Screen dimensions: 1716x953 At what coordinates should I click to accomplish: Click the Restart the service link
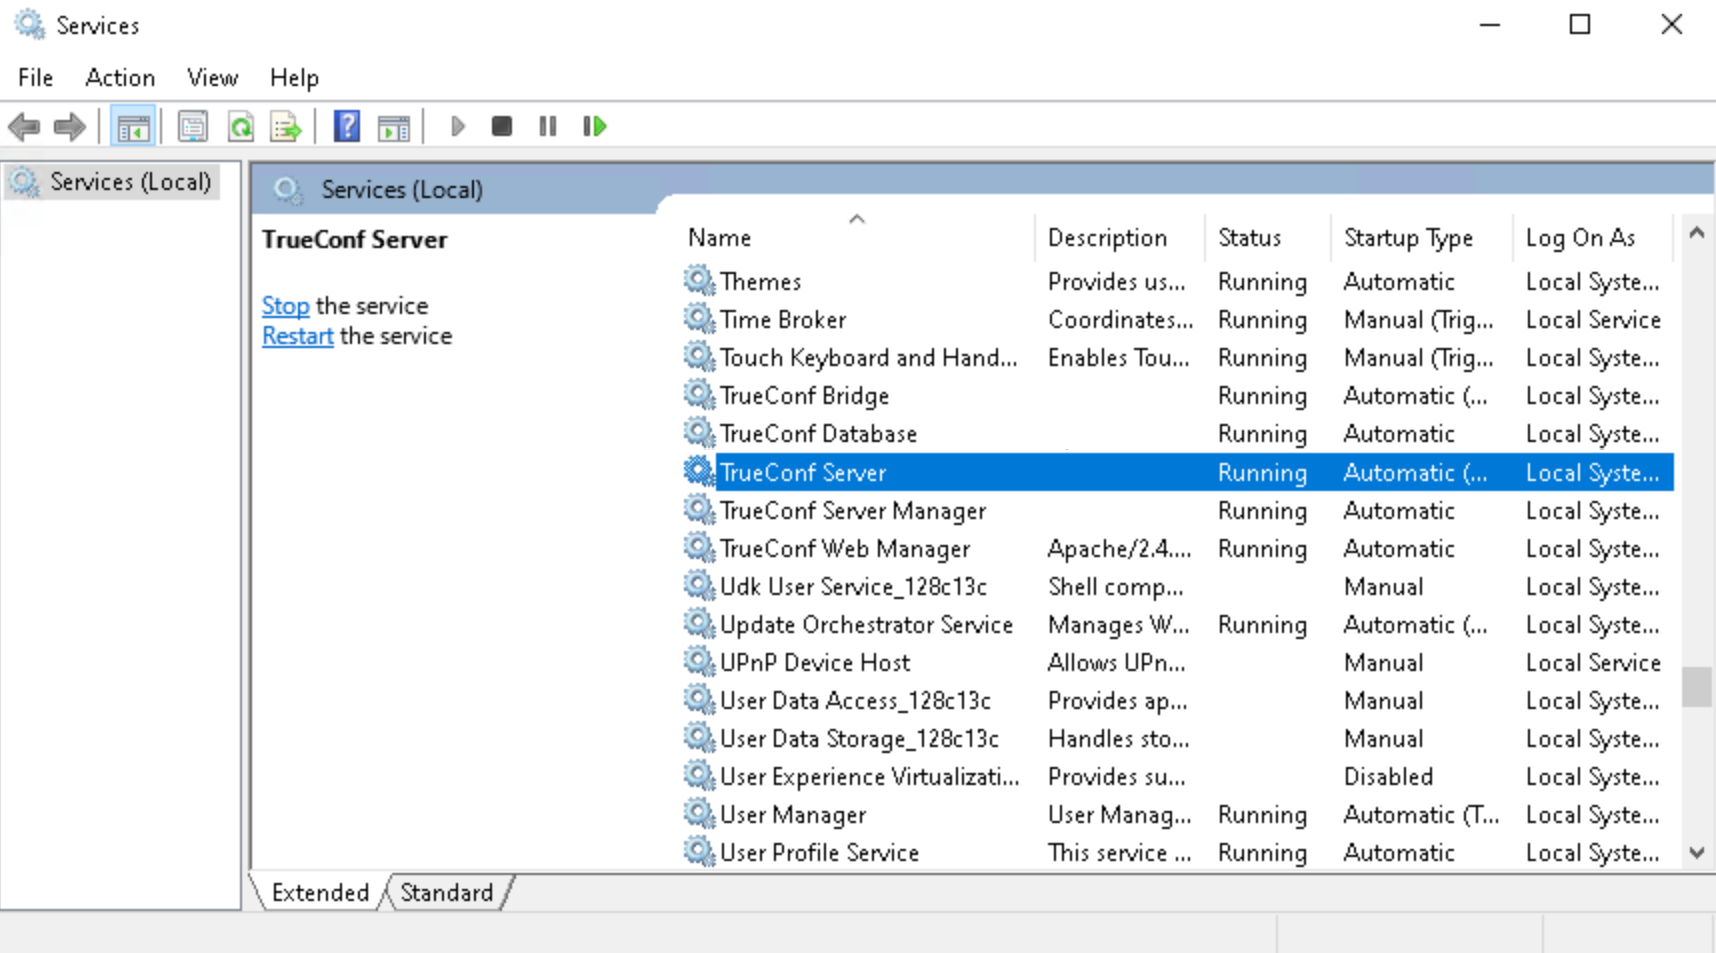[x=297, y=336]
